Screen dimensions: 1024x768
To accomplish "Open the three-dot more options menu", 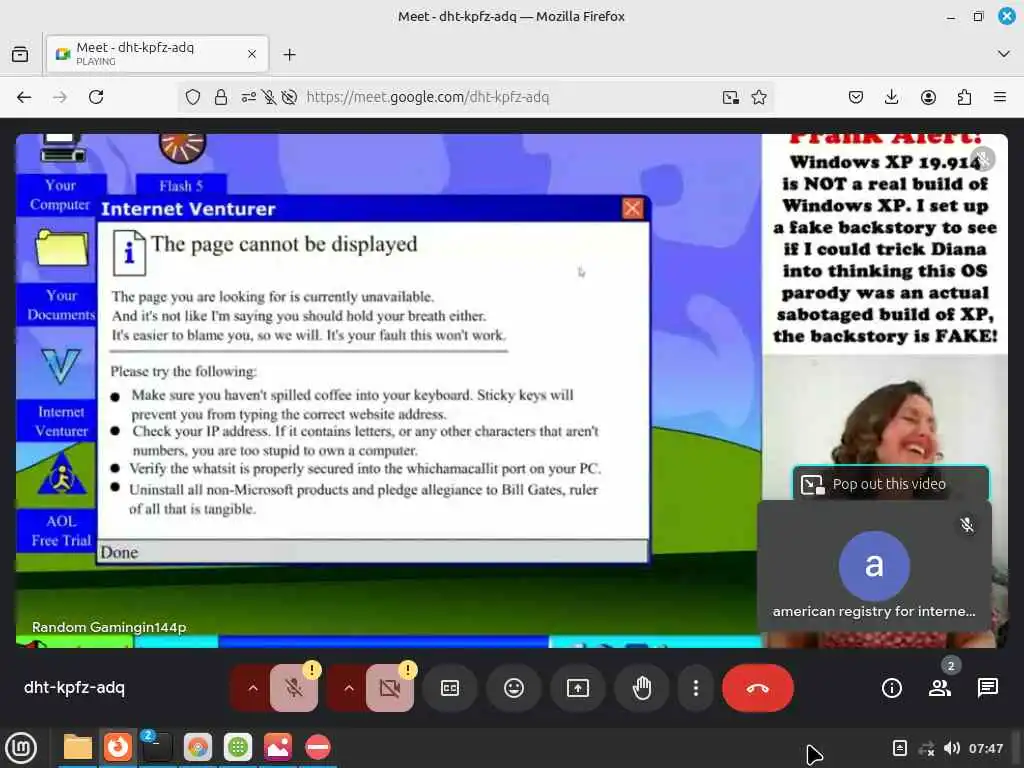I will coord(696,688).
